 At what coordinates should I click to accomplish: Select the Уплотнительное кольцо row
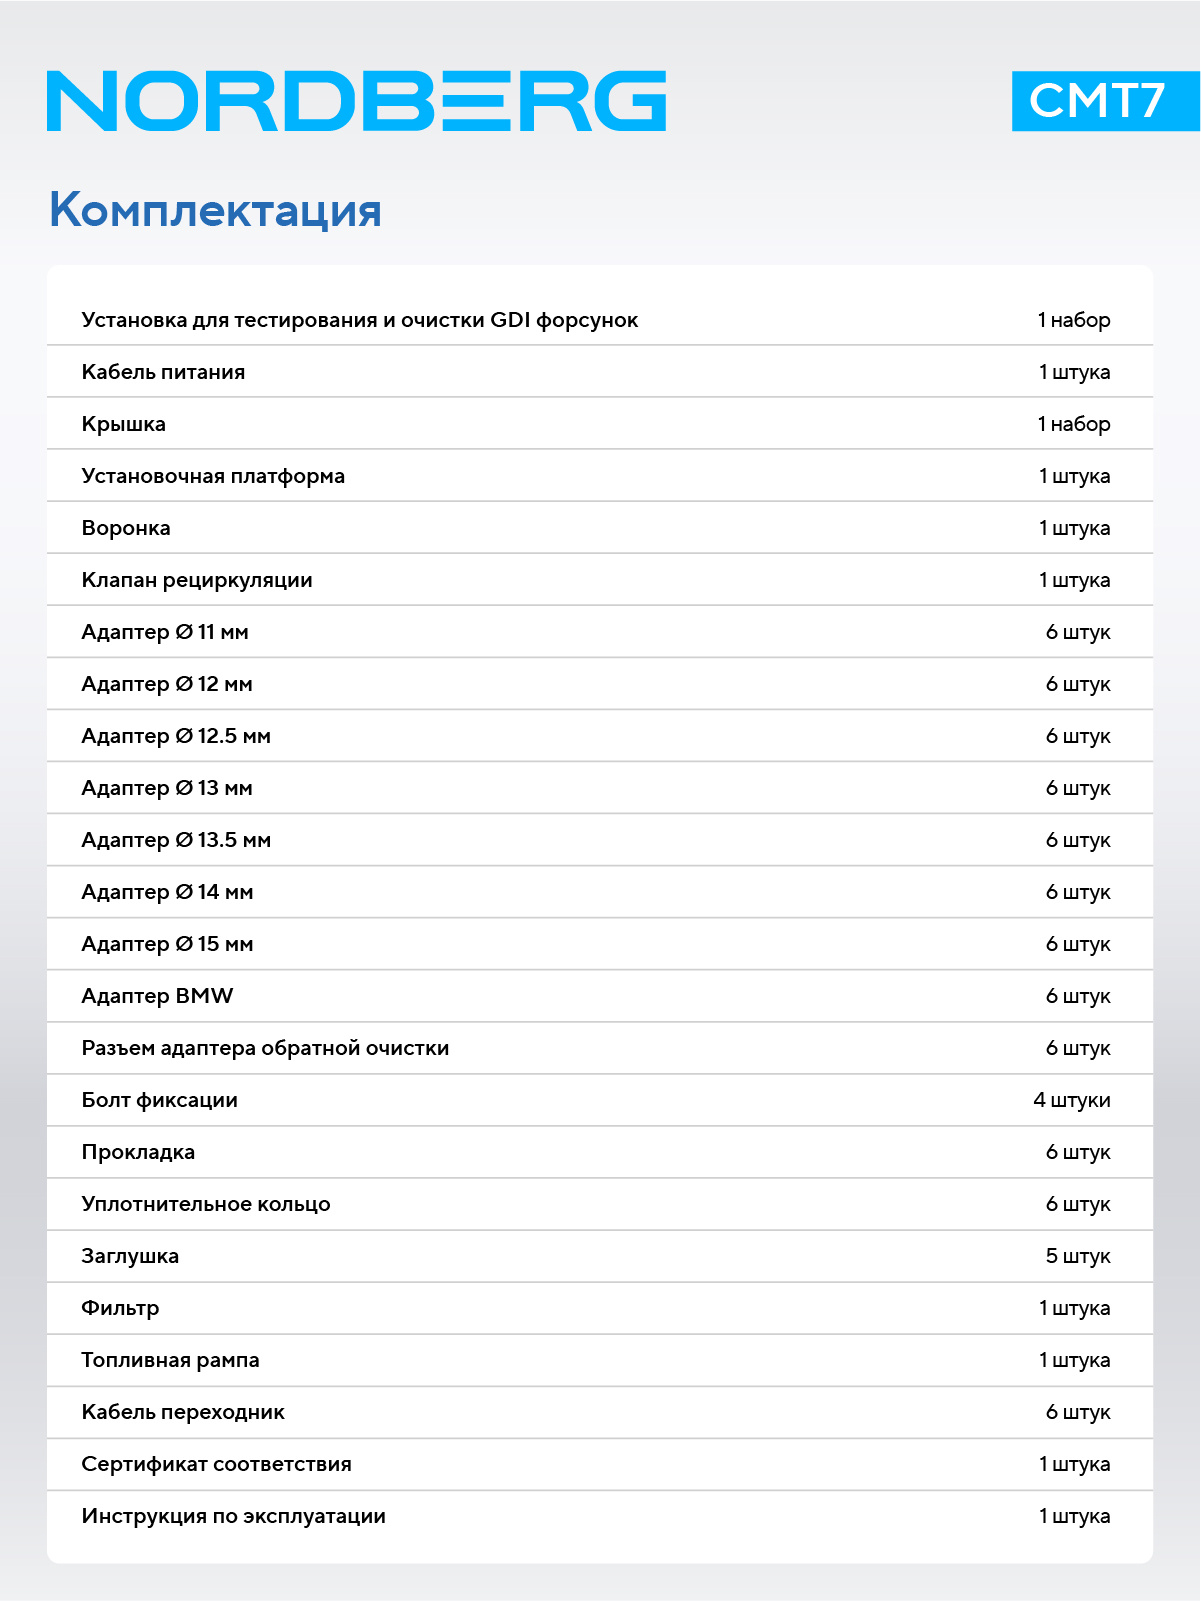(600, 1204)
